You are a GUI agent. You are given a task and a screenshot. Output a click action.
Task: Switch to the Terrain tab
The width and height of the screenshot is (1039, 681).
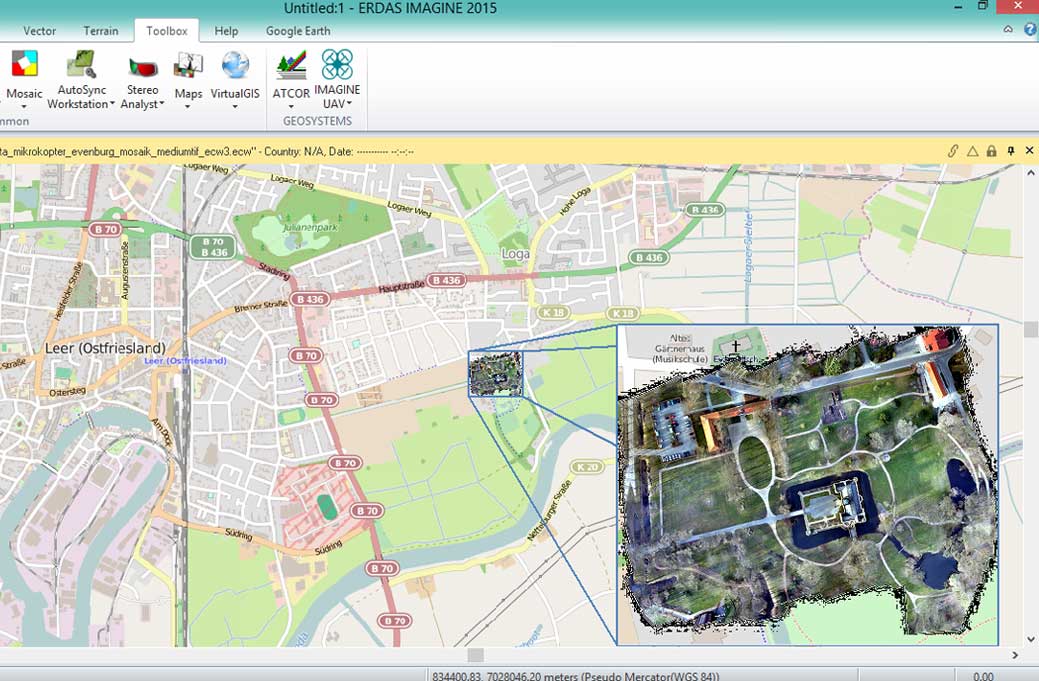click(101, 30)
